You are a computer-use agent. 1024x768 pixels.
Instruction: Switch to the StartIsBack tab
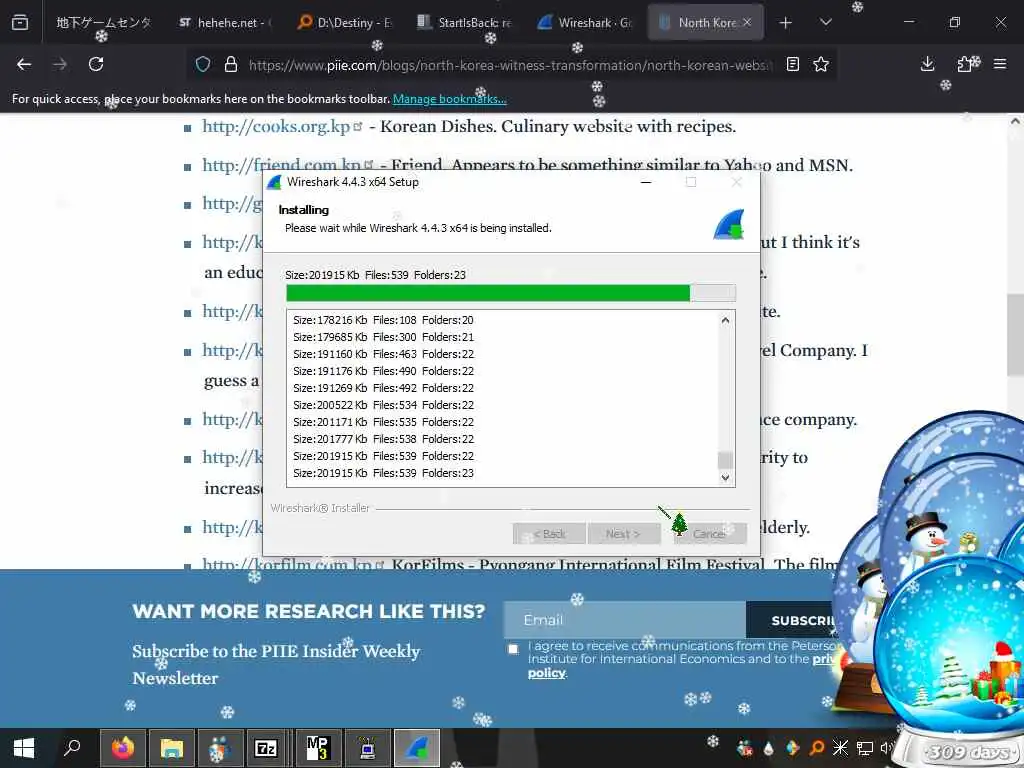click(465, 22)
